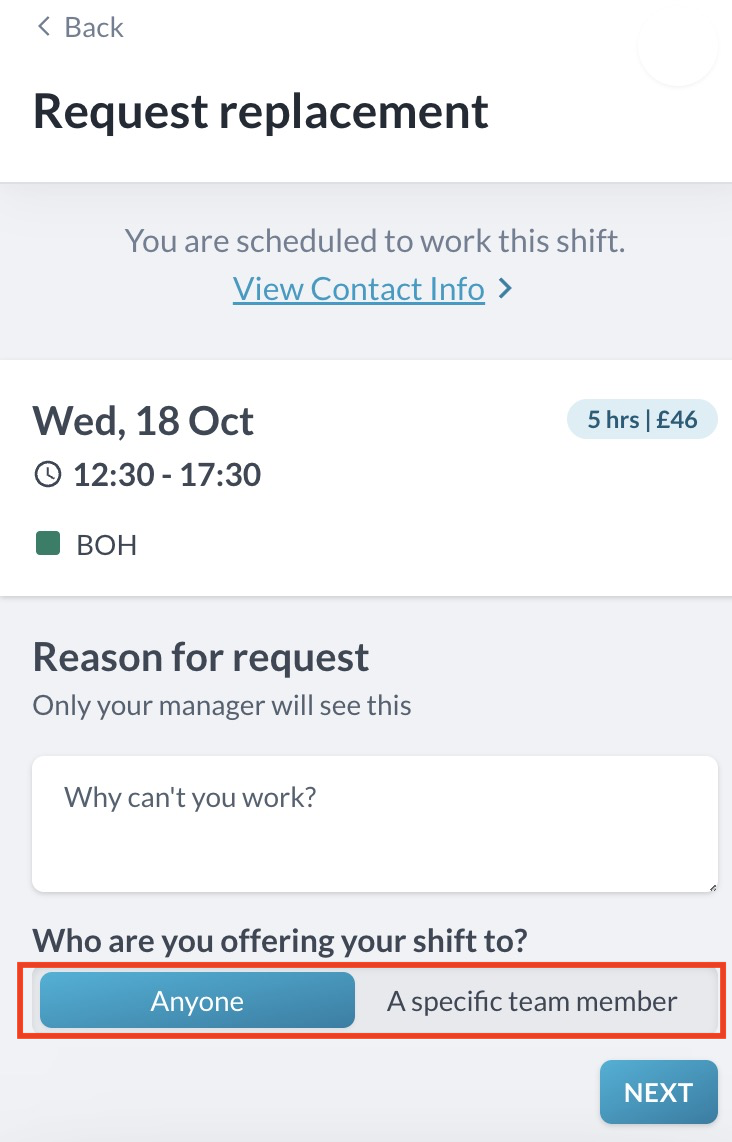
Task: Select the Wed, 18 Oct shift date
Action: pyautogui.click(x=143, y=421)
